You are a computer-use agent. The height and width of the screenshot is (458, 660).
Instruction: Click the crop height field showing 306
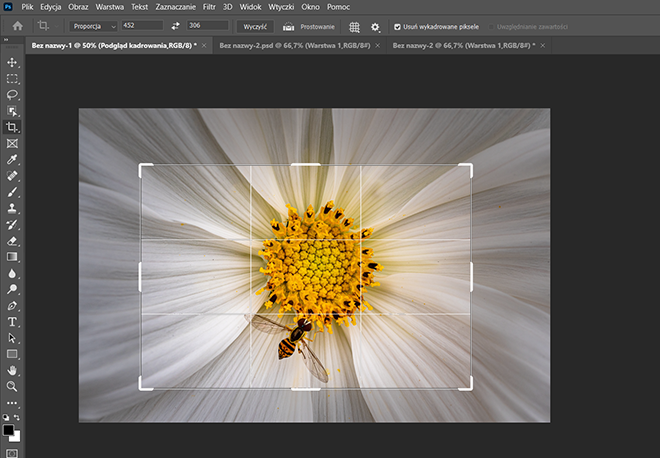tap(208, 25)
